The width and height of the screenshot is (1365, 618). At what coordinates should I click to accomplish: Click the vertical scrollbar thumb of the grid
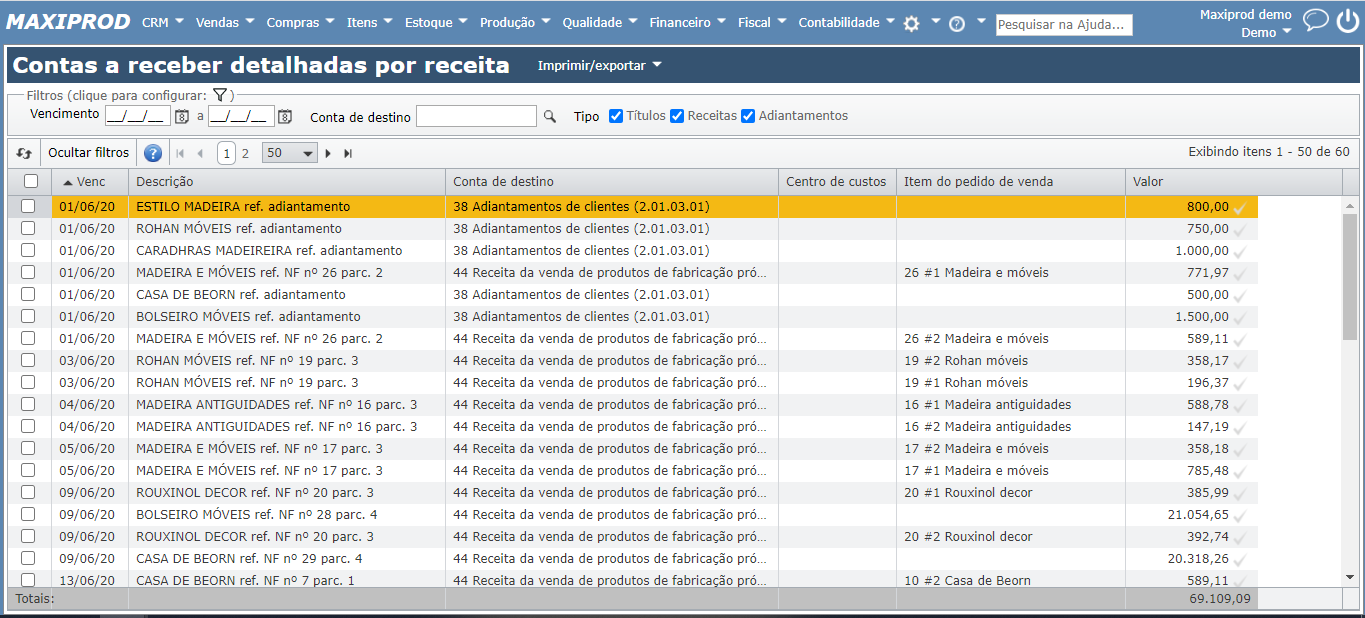coord(1350,276)
